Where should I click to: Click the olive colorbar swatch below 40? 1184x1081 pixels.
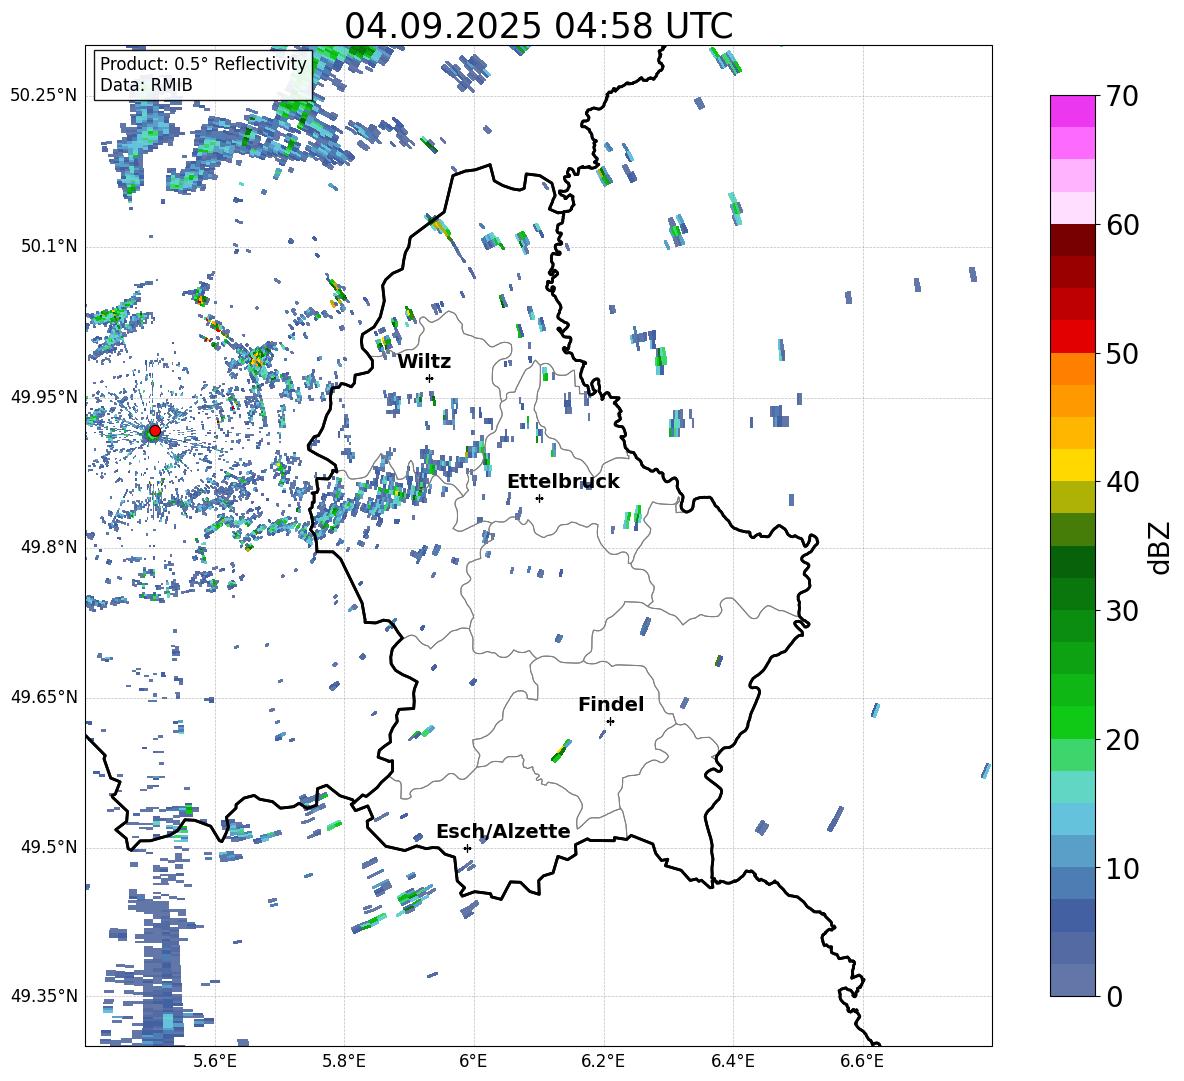point(1072,497)
